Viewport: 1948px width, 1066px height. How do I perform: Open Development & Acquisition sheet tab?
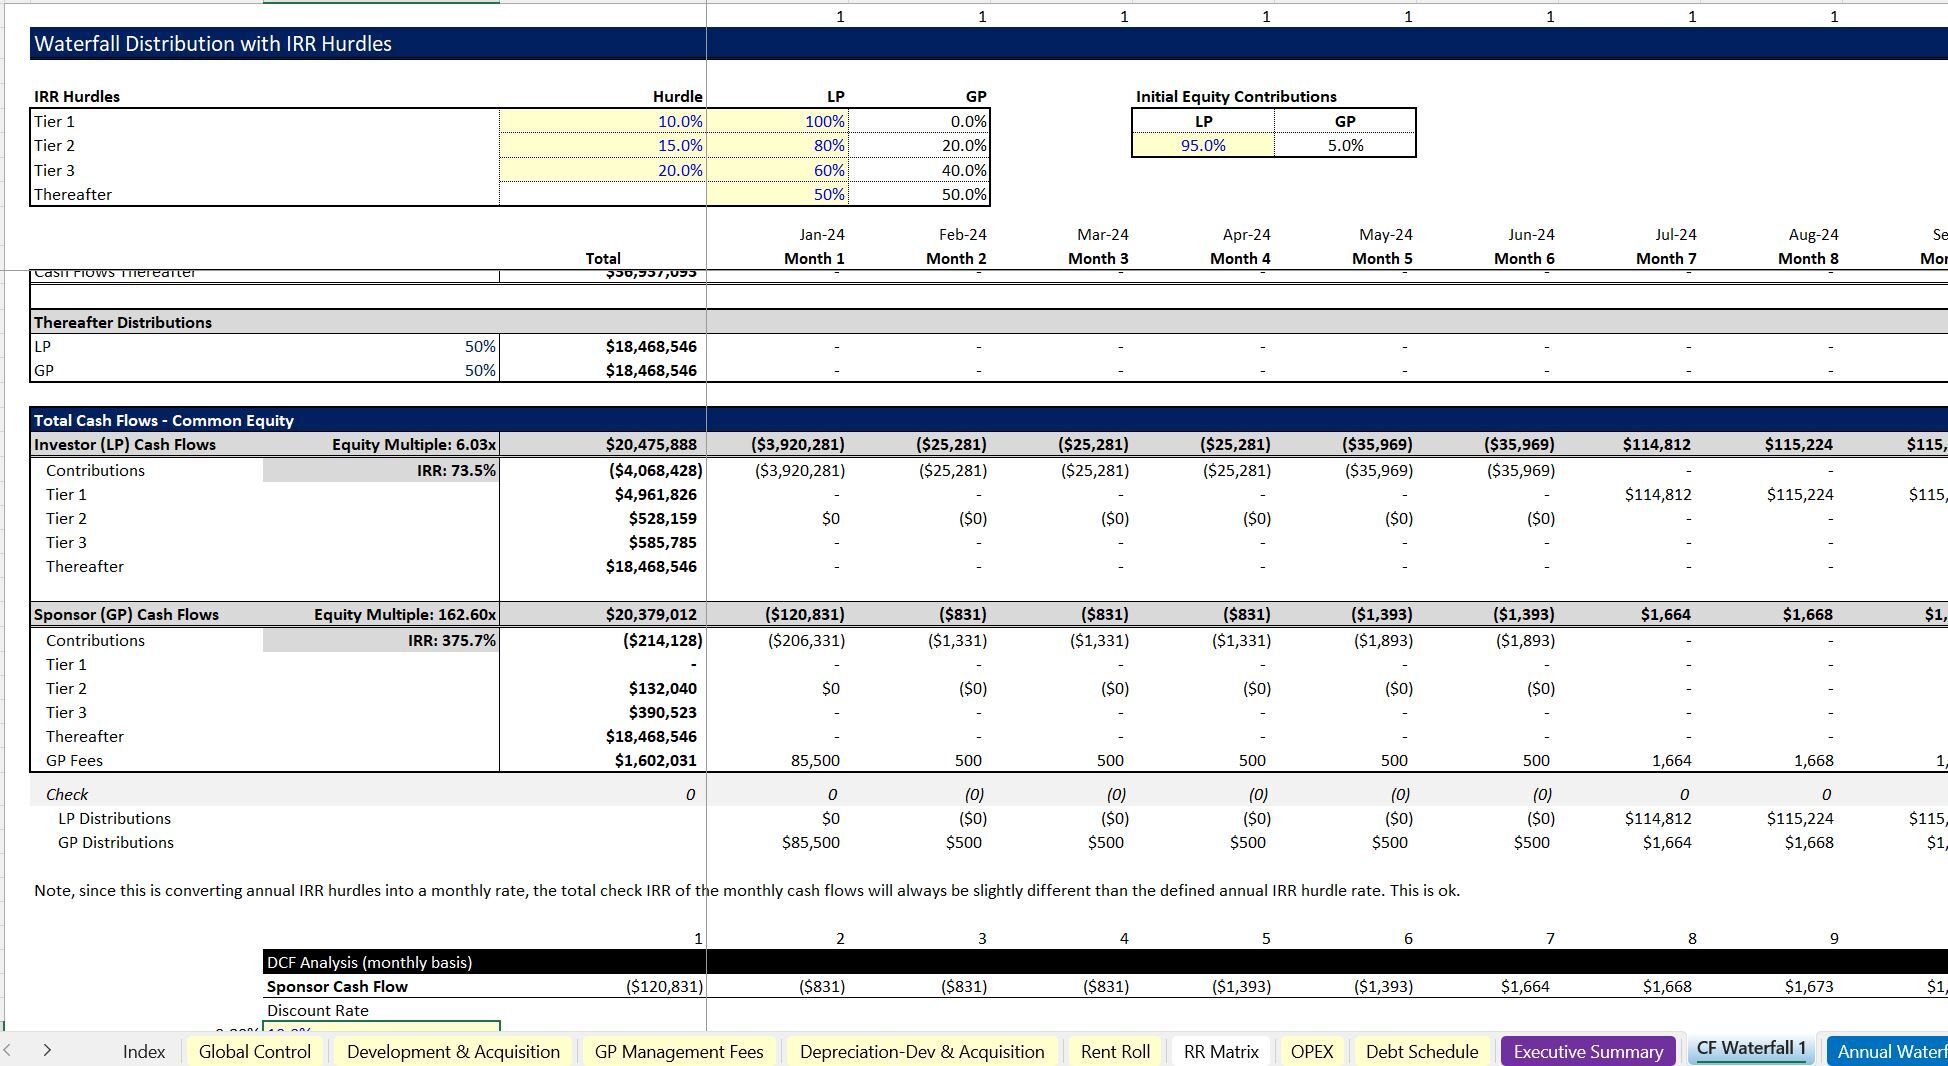point(453,1051)
